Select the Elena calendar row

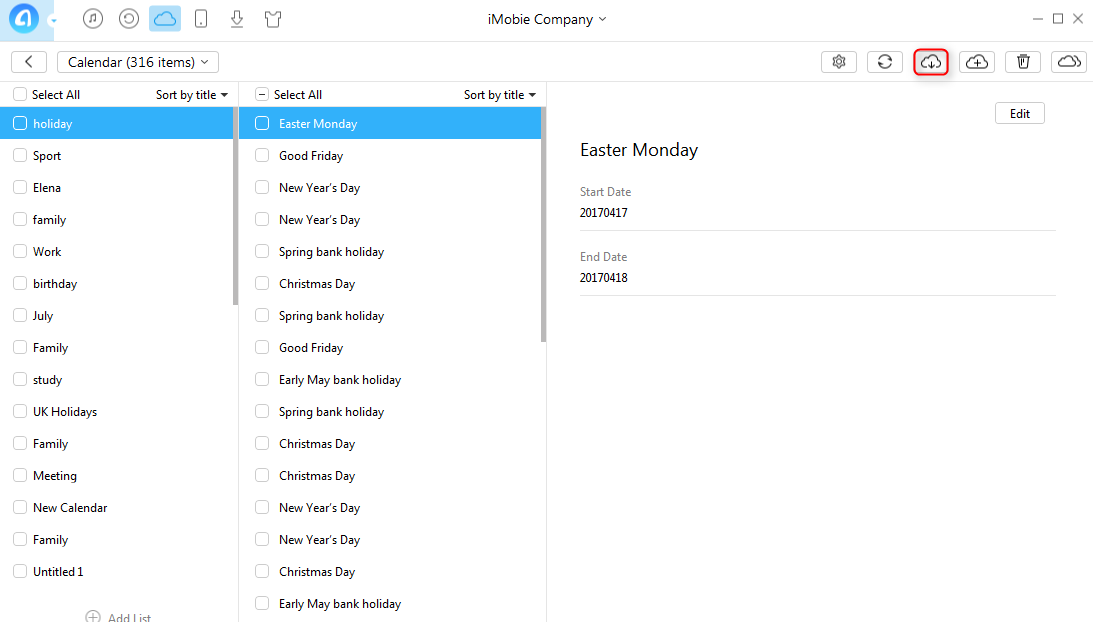[116, 188]
